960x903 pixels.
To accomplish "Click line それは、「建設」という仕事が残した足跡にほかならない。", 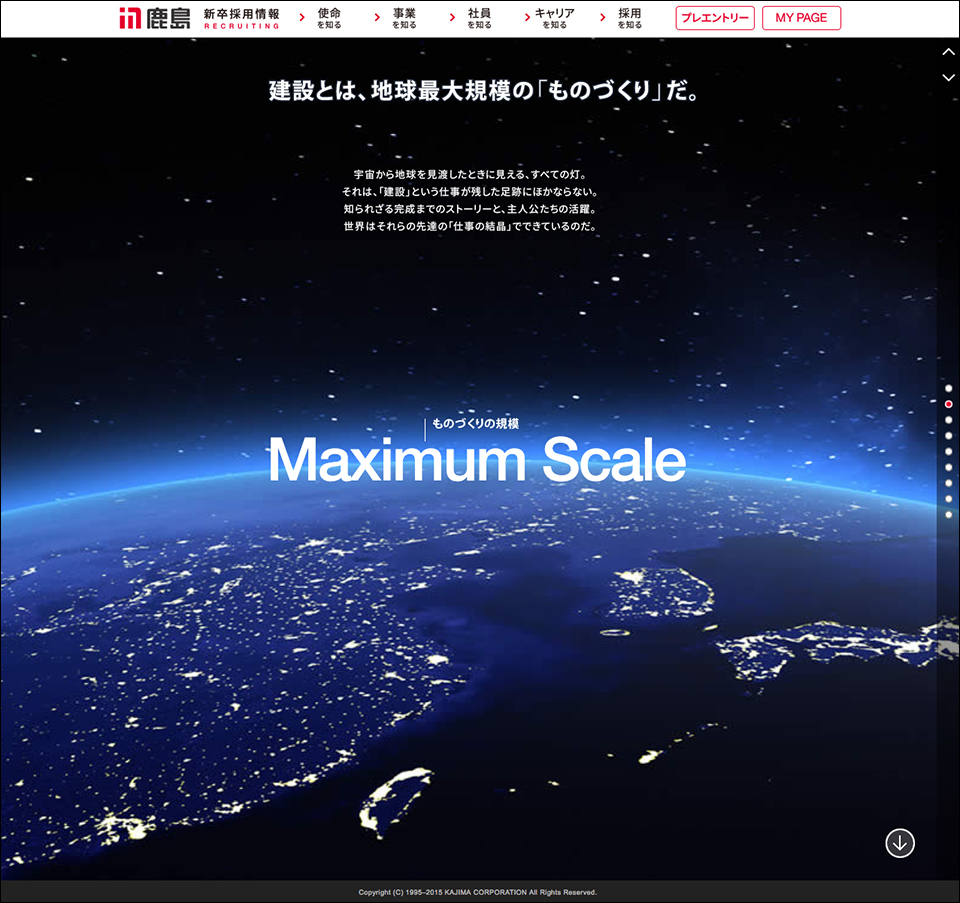I will (x=470, y=192).
